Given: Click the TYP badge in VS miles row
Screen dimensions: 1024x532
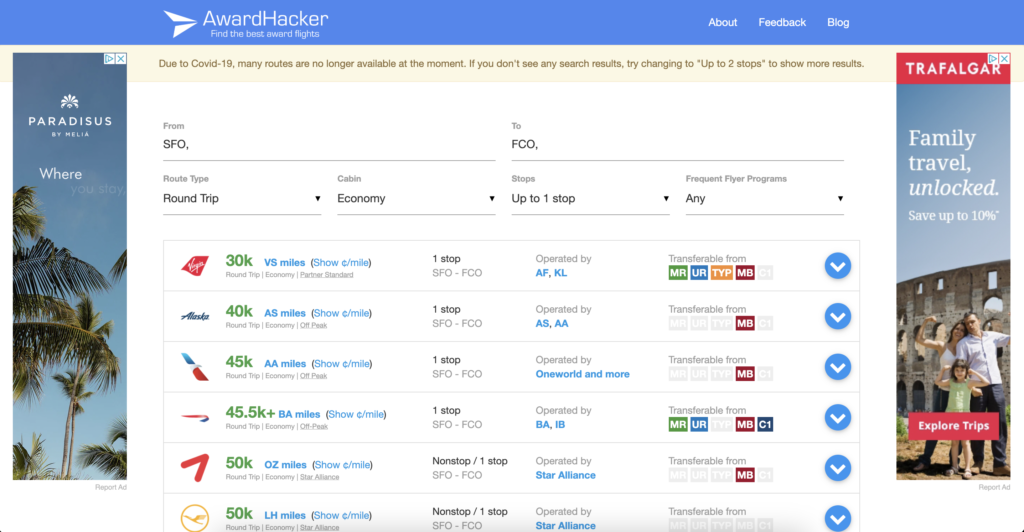Looking at the screenshot, I should point(721,273).
